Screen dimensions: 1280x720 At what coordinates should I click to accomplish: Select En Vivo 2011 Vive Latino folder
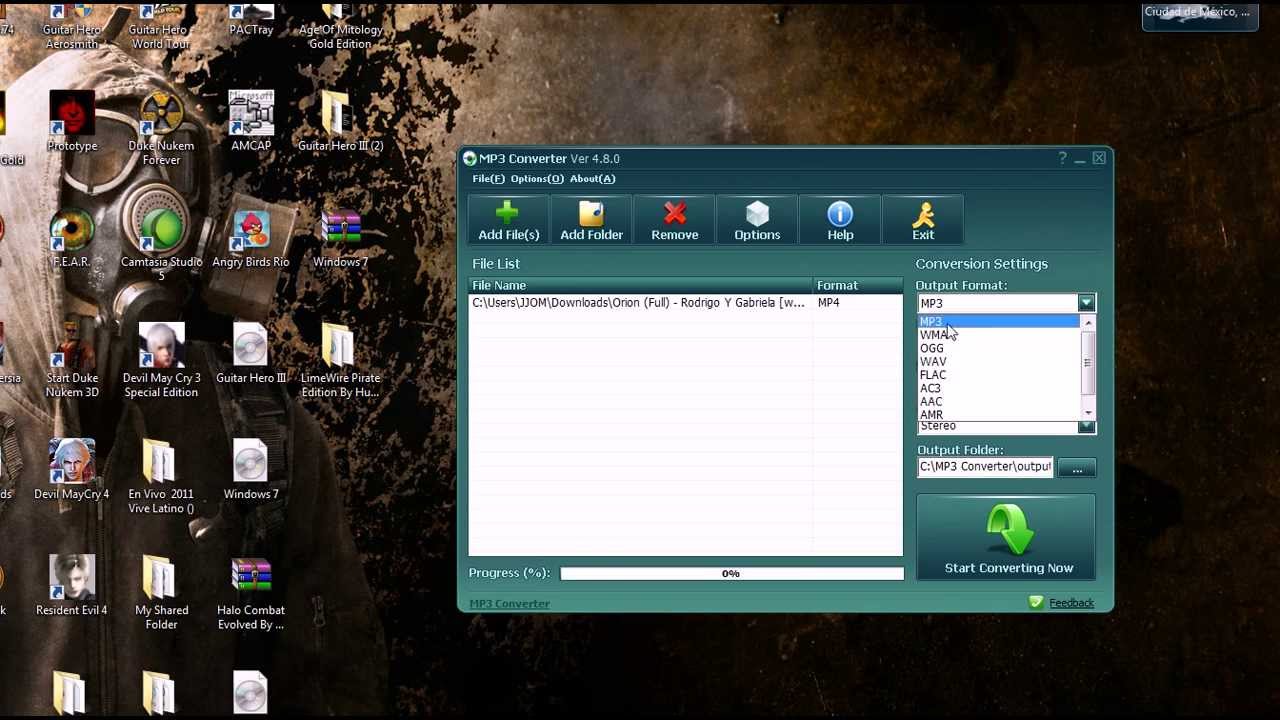pos(161,477)
